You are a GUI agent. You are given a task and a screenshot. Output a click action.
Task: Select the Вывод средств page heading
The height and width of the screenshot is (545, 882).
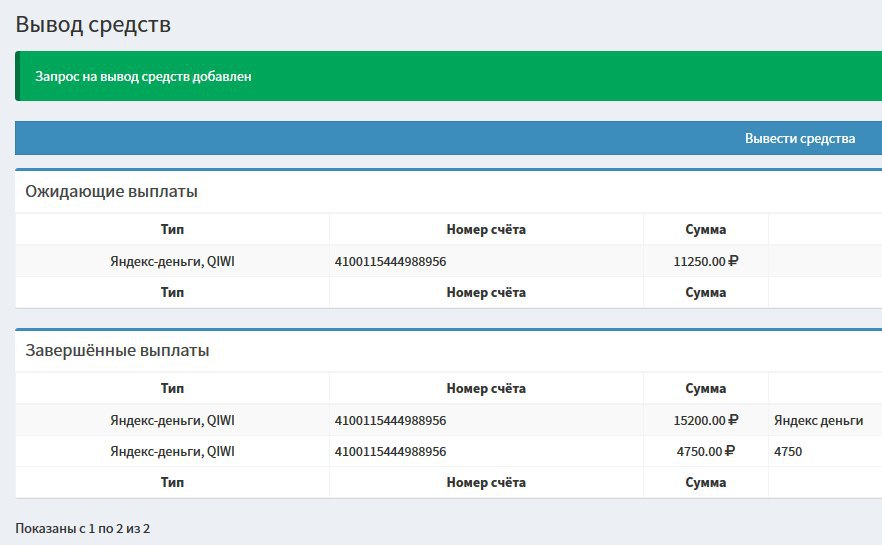pyautogui.click(x=93, y=25)
